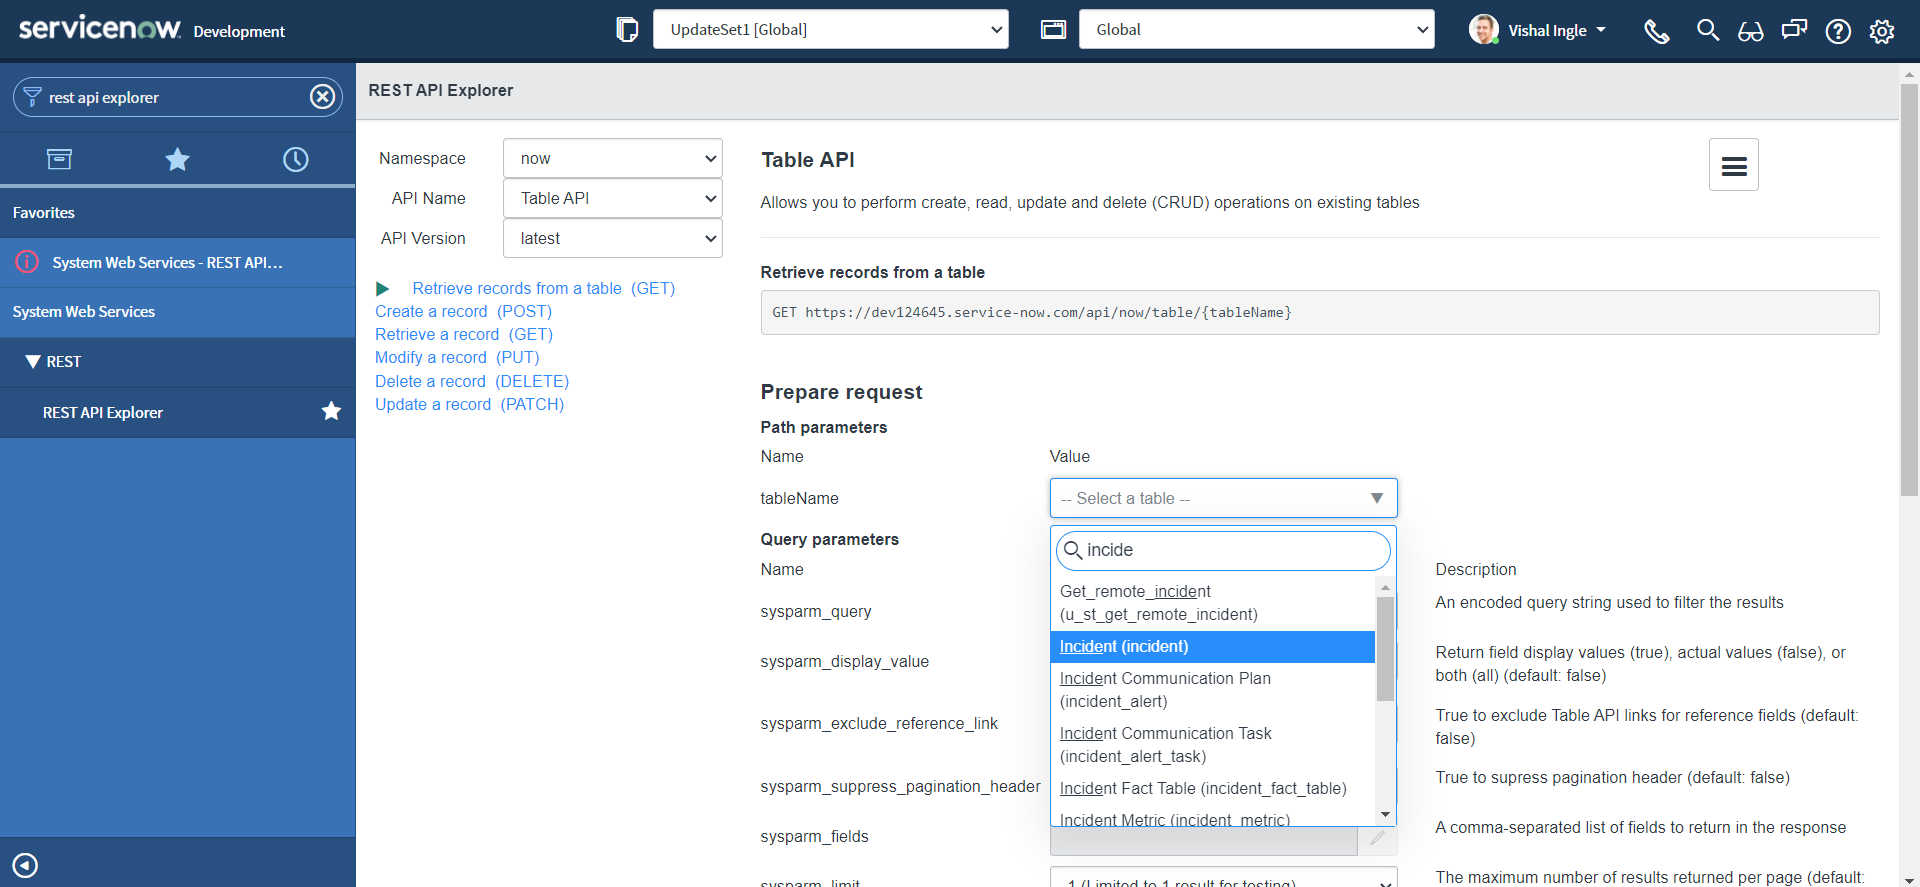Viewport: 1920px width, 887px height.
Task: Toggle accessibility glasses icon
Action: pos(1750,31)
